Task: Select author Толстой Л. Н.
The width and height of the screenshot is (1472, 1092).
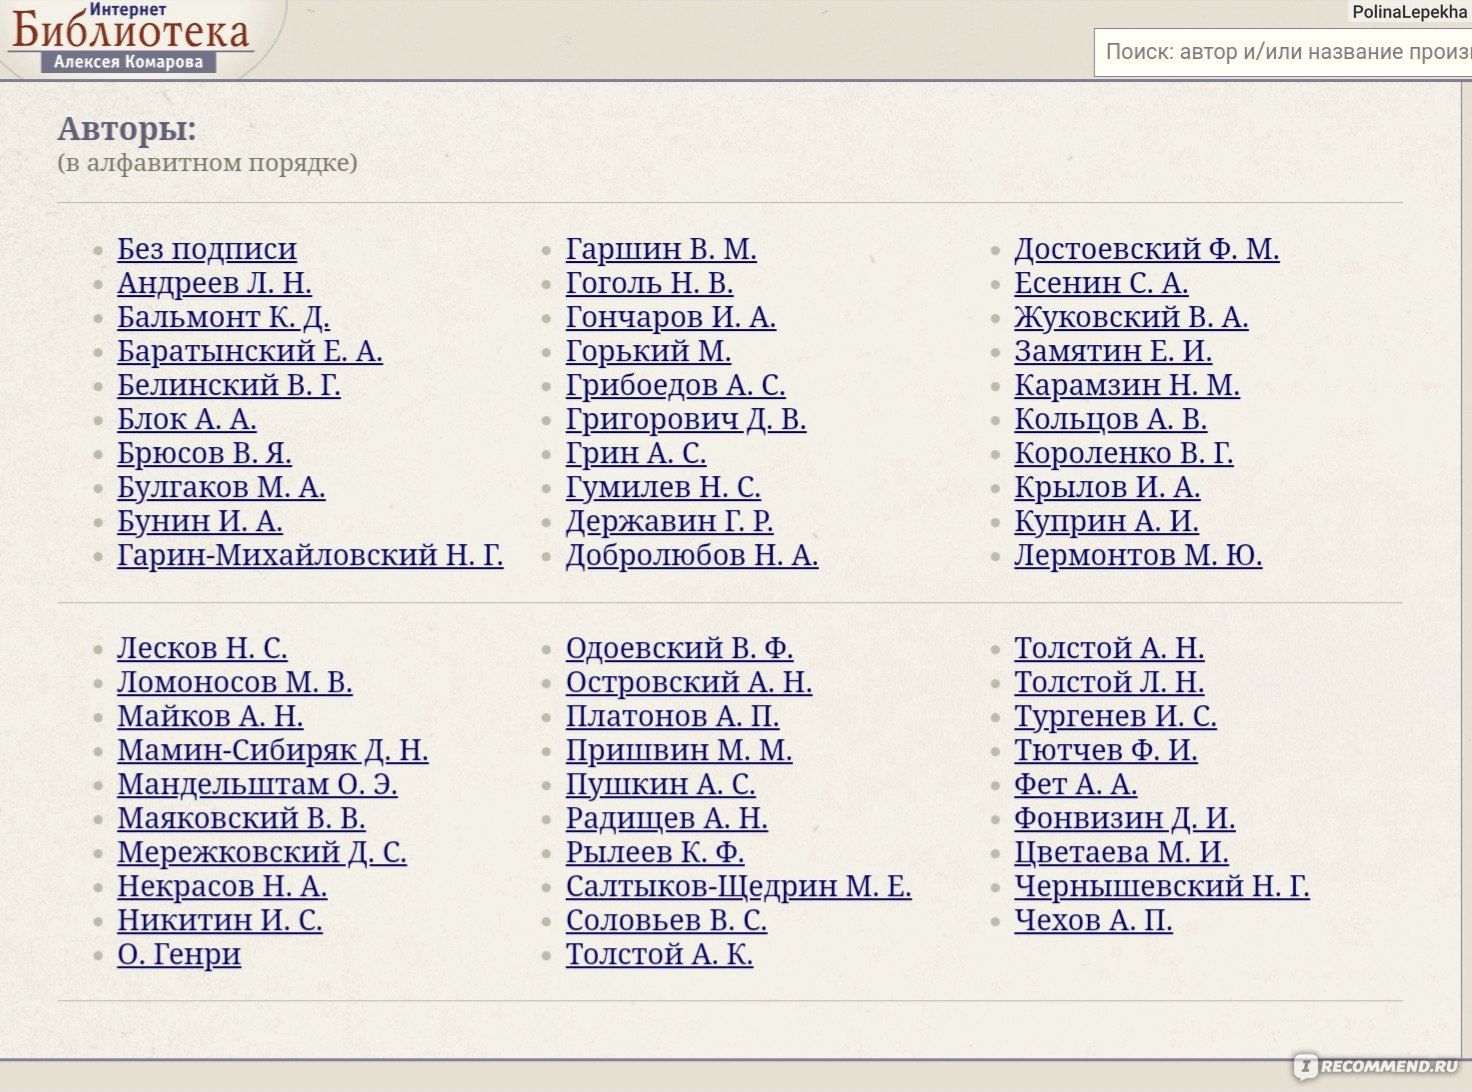Action: point(1109,682)
